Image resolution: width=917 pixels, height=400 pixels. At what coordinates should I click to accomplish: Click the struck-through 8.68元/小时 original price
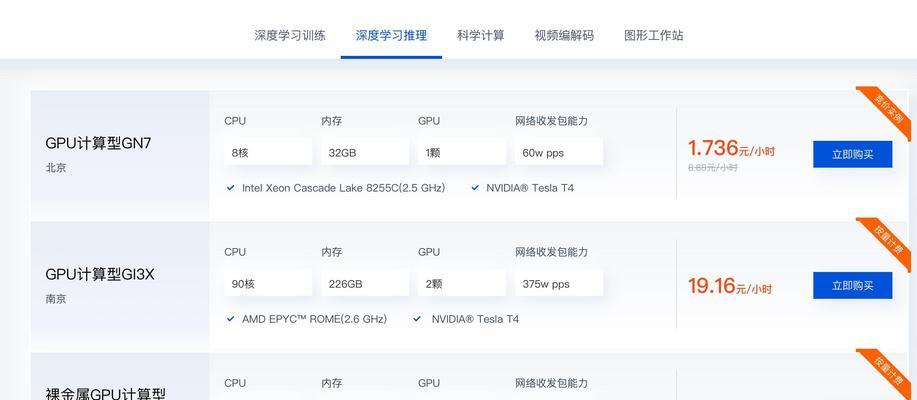[713, 167]
